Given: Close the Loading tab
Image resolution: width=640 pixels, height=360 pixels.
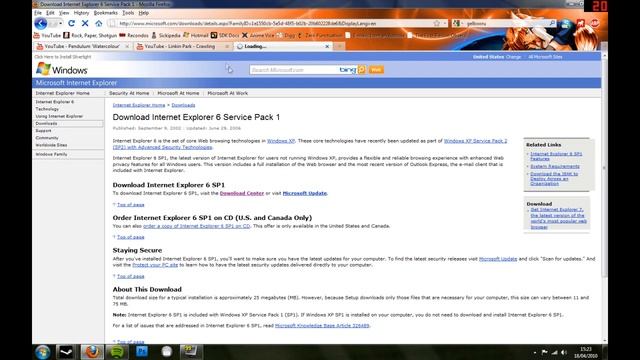Looking at the screenshot, I should pos(327,47).
